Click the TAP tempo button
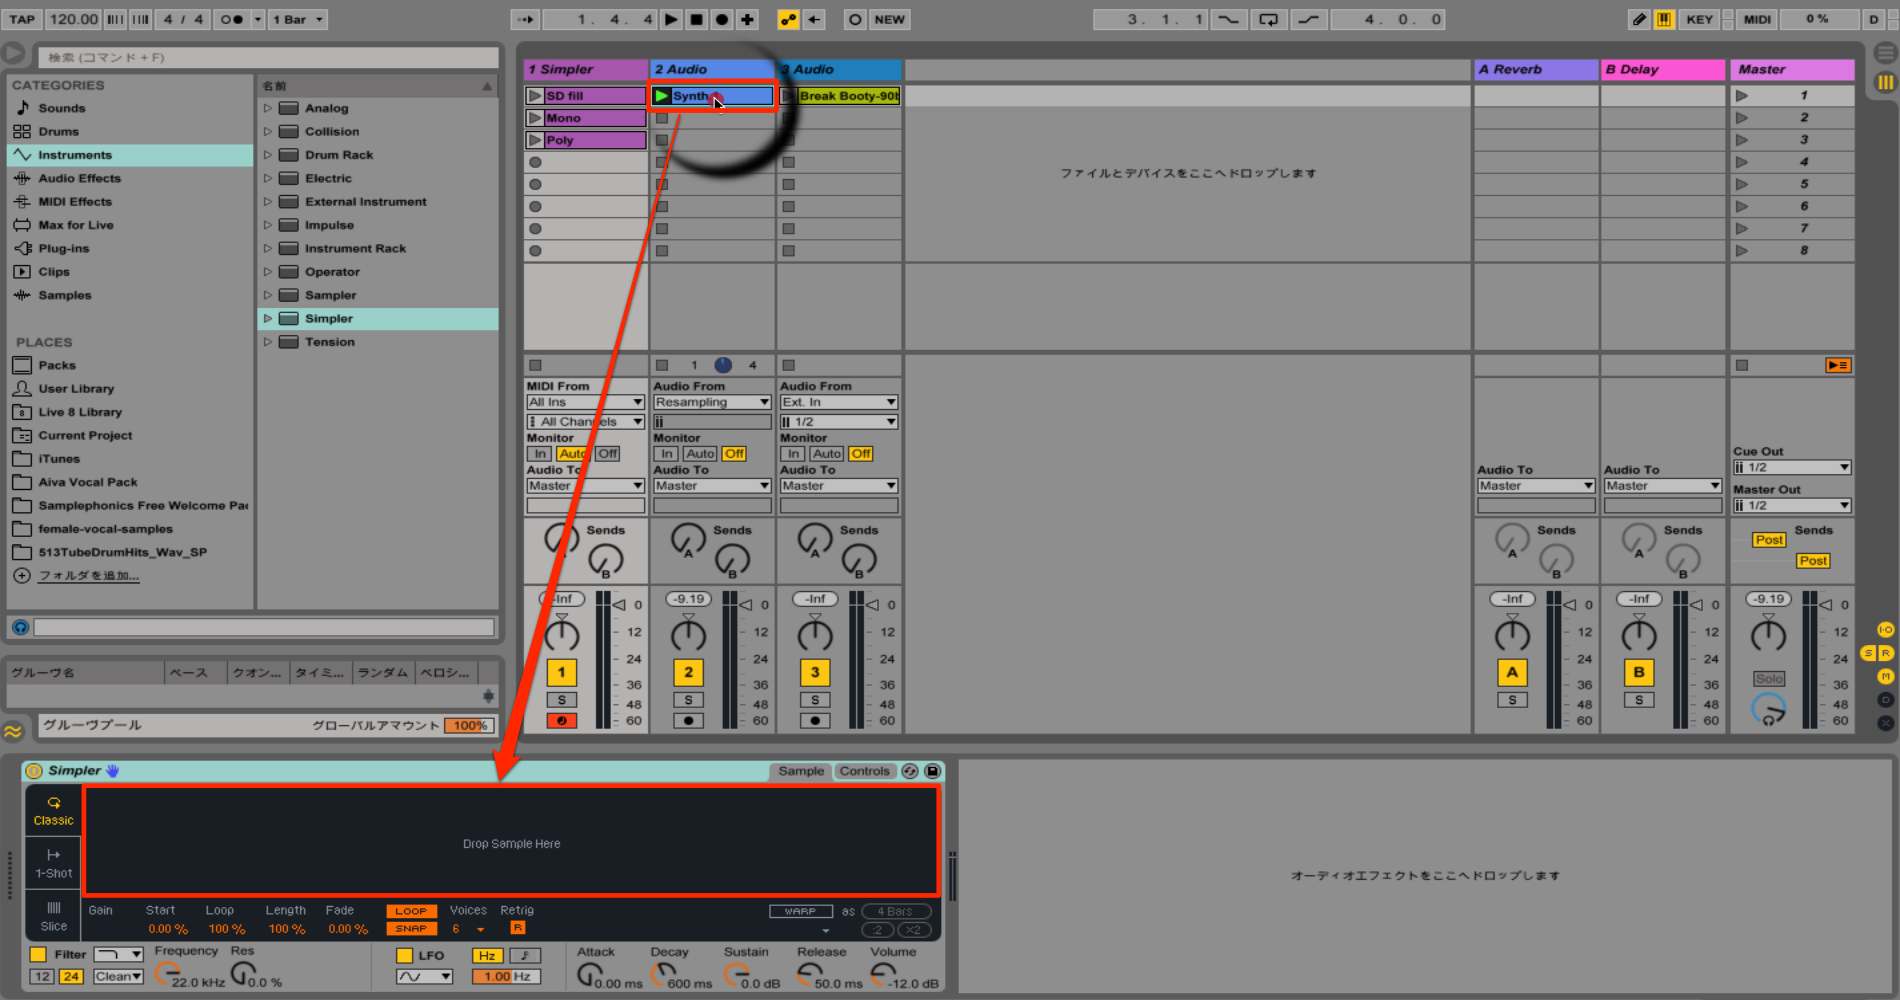Screen dimensions: 1900x1000 click(x=22, y=19)
